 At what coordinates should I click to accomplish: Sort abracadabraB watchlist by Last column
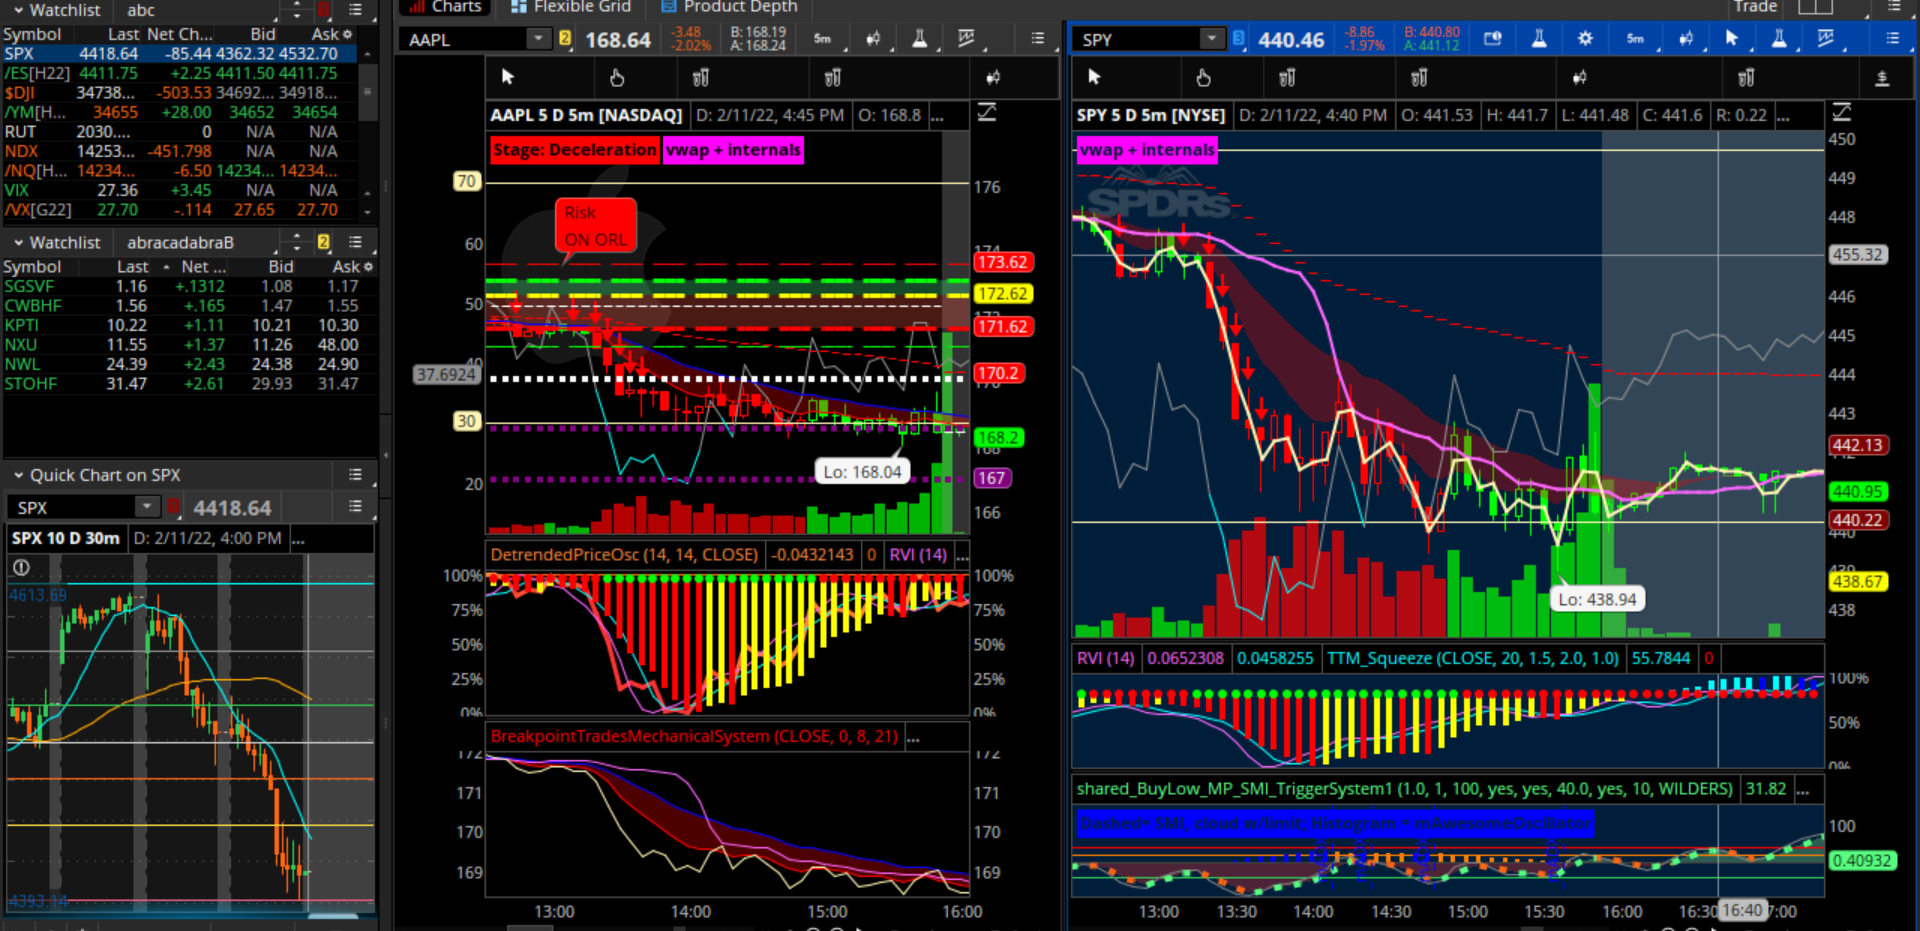pos(133,267)
